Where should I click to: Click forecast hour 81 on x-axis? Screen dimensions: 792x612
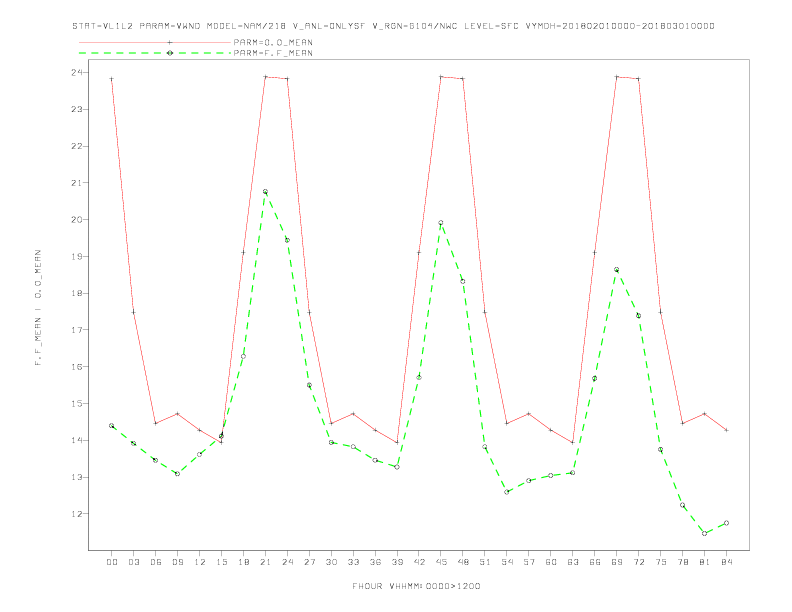[x=705, y=562]
